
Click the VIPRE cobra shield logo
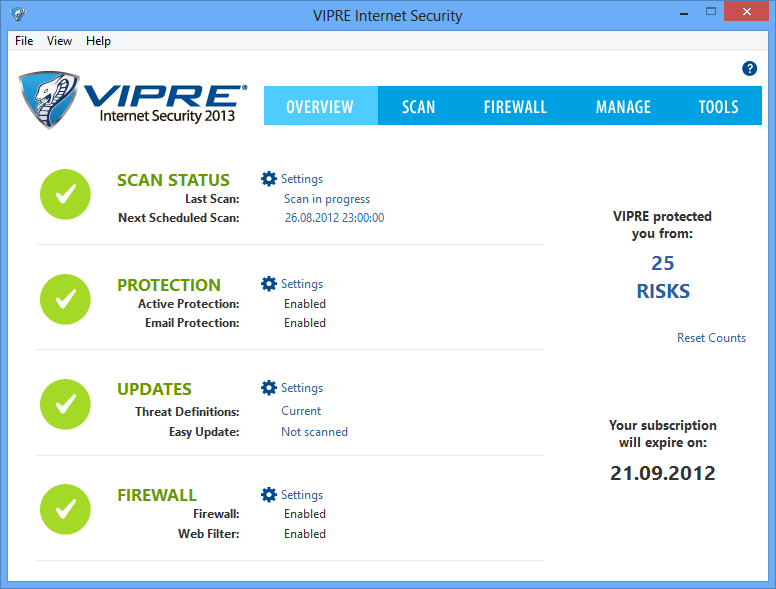pyautogui.click(x=48, y=99)
